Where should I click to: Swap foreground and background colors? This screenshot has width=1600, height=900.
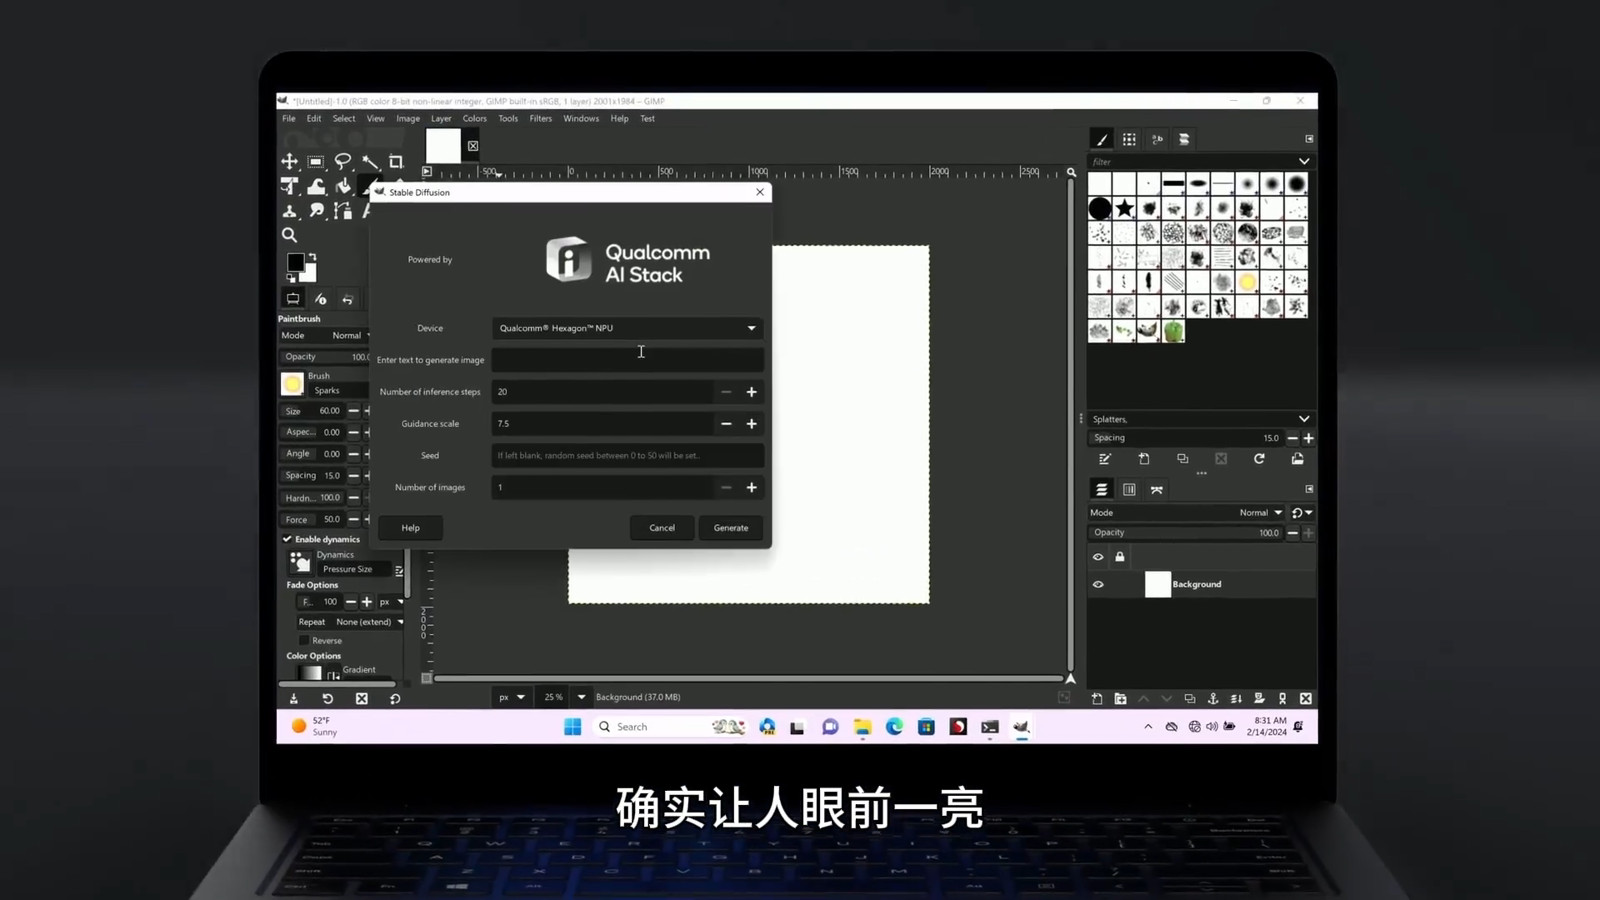(x=311, y=257)
